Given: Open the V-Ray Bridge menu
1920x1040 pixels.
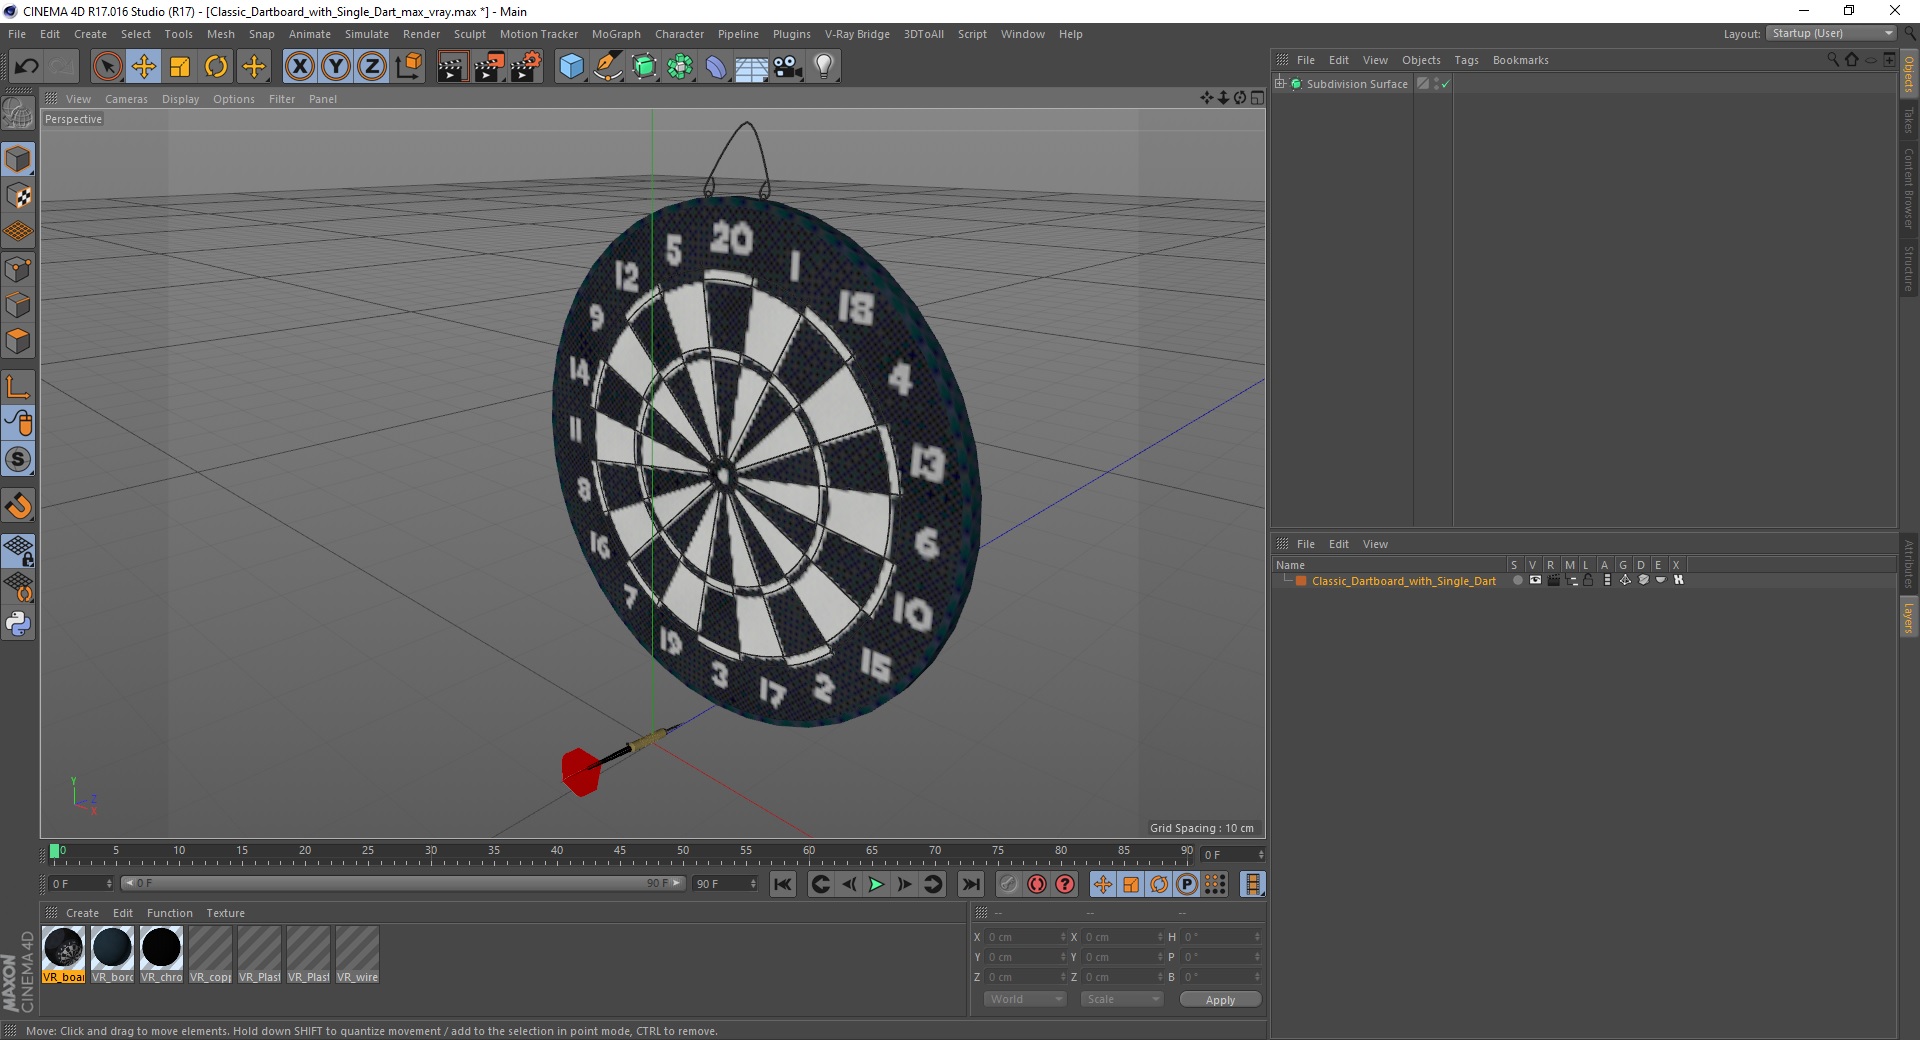Looking at the screenshot, I should coord(857,34).
